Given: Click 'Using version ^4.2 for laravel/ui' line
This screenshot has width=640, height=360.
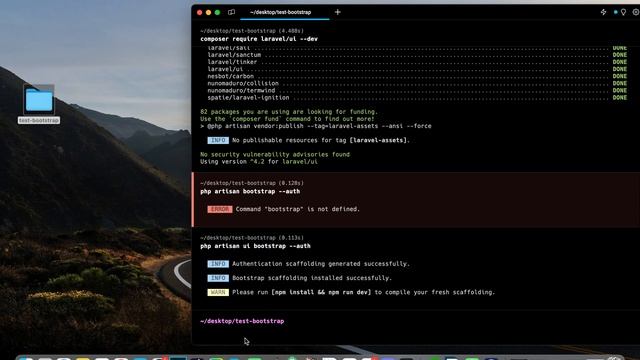Looking at the screenshot, I should point(259,162).
